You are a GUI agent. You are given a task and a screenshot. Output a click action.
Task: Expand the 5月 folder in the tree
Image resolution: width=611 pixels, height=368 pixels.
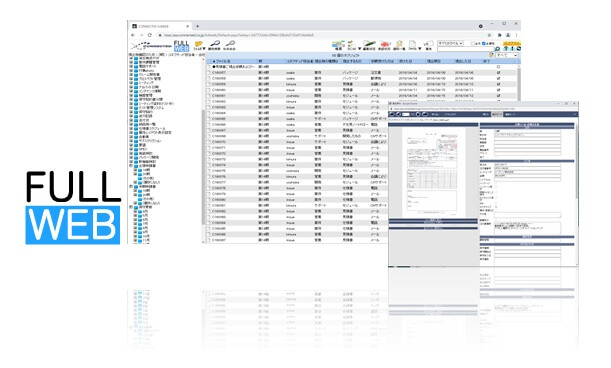tap(135, 216)
